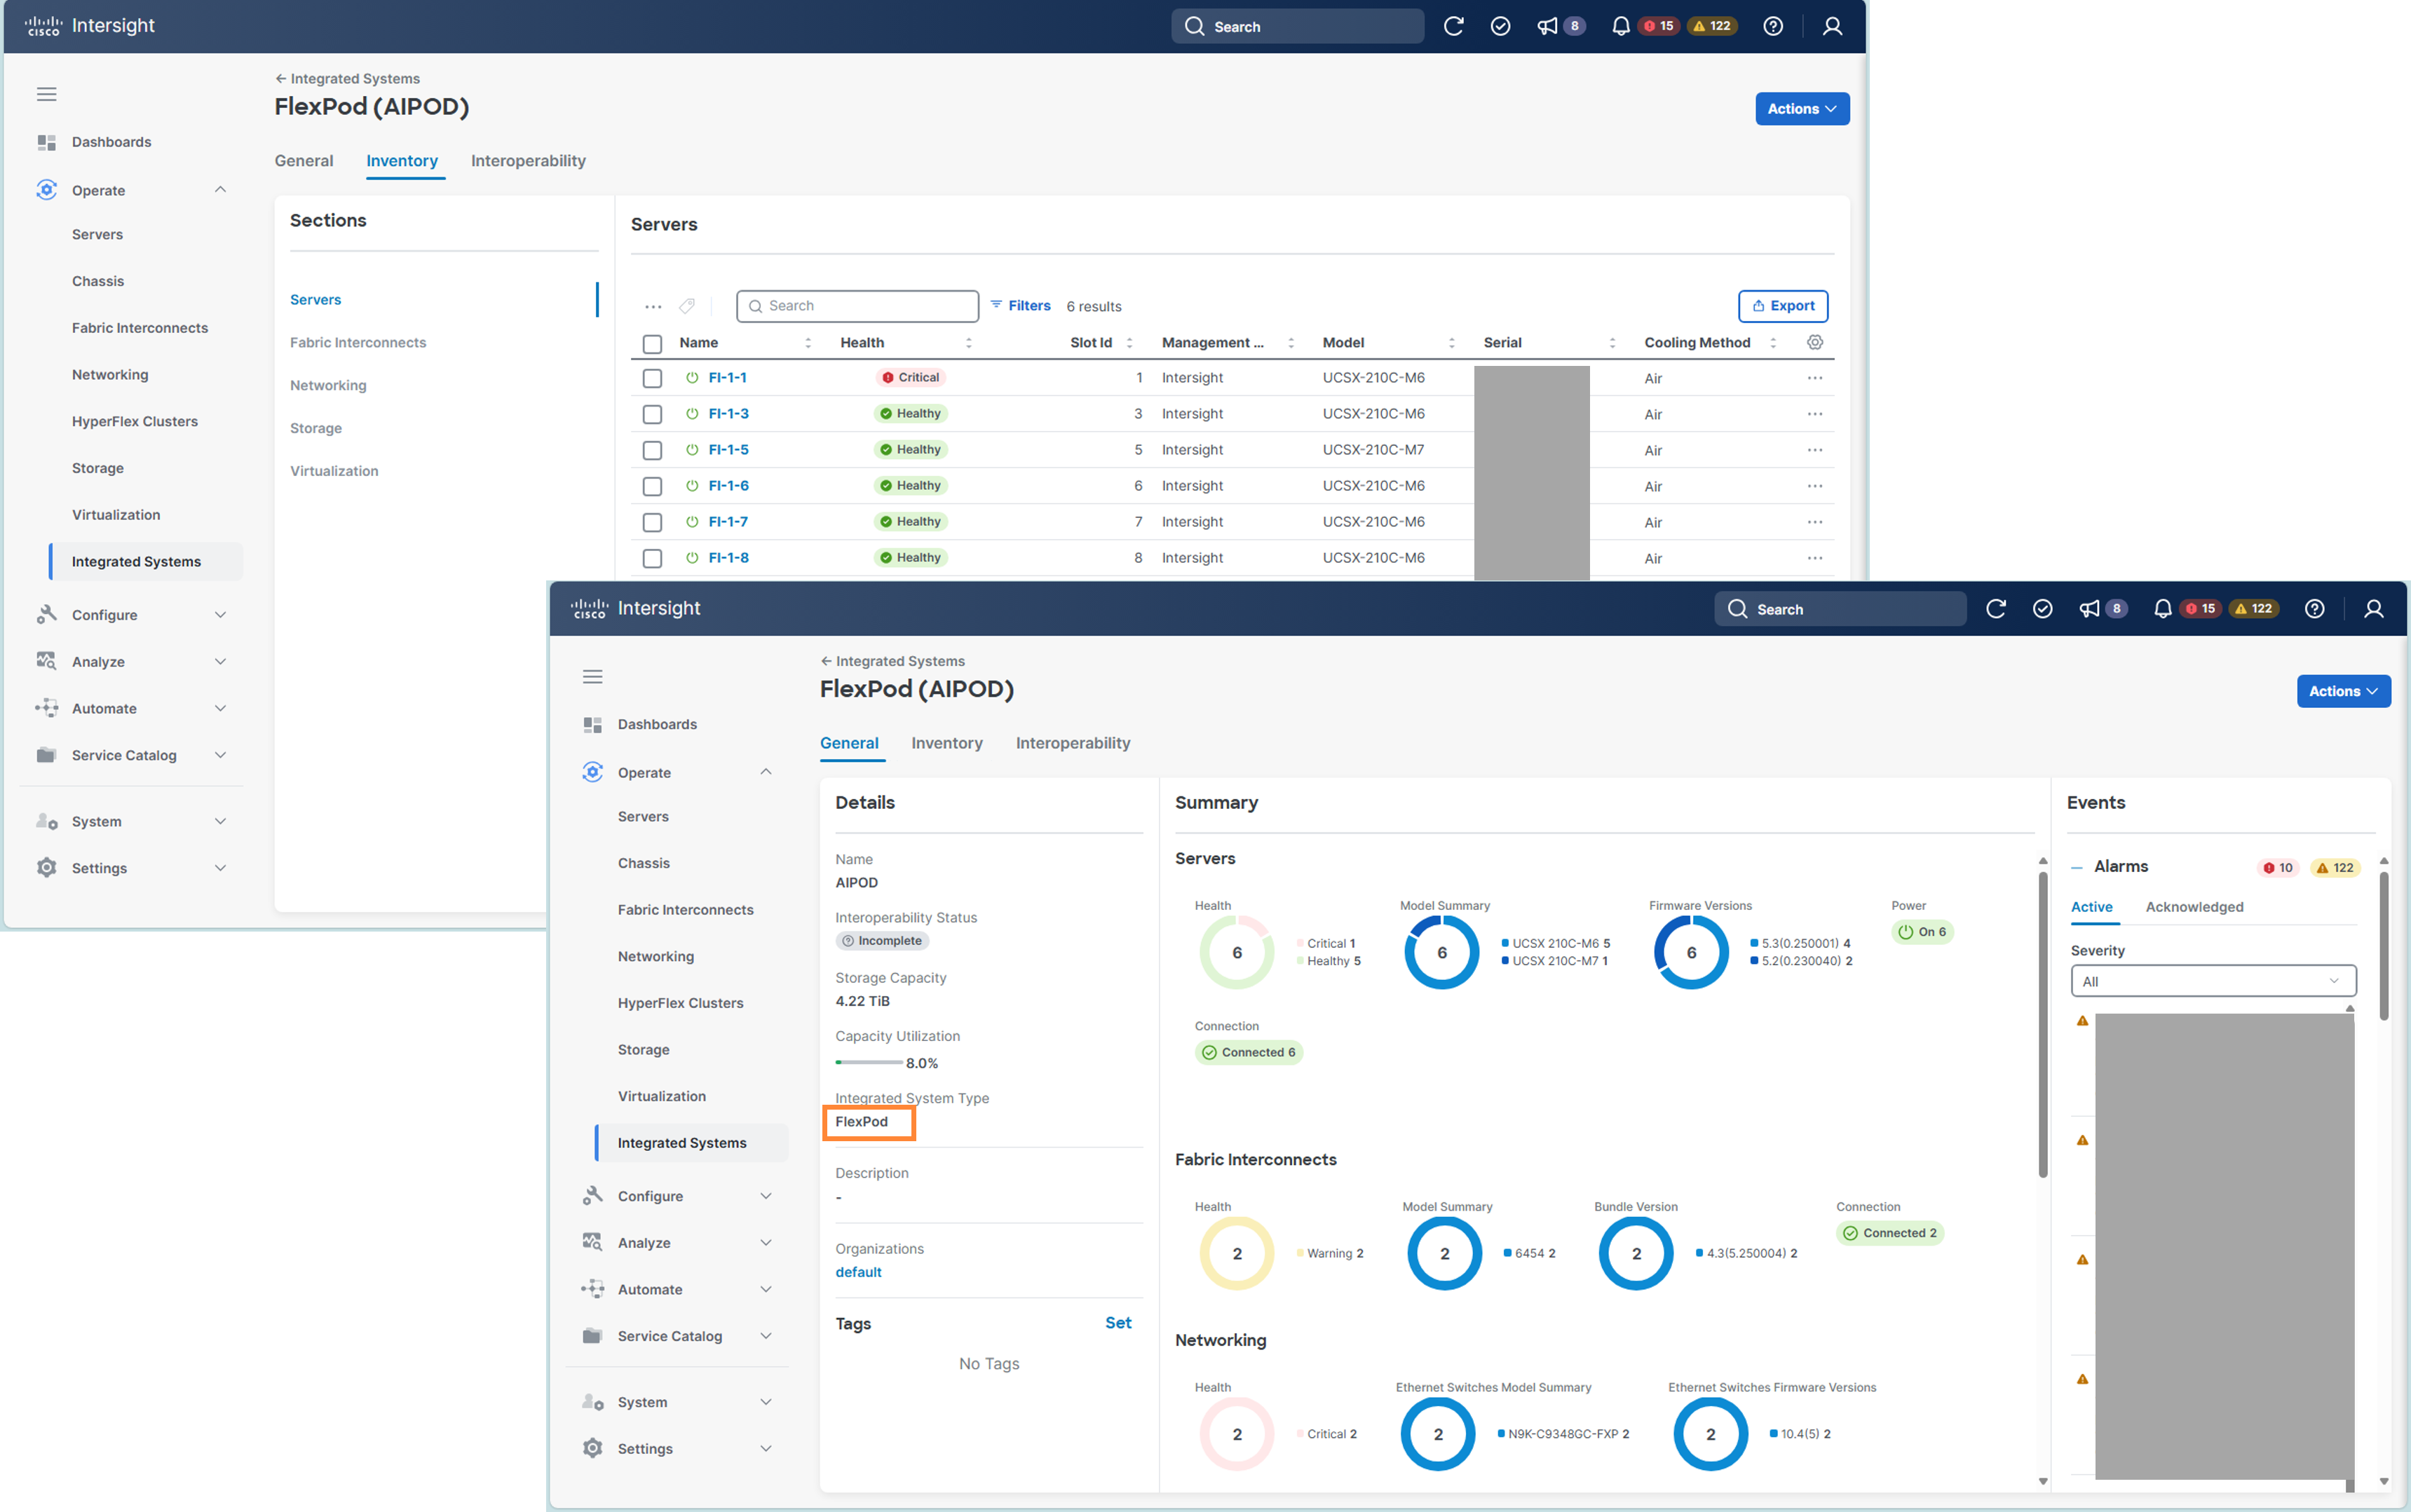Open the Help icon in top window header
The image size is (2411, 1512).
tap(1772, 26)
